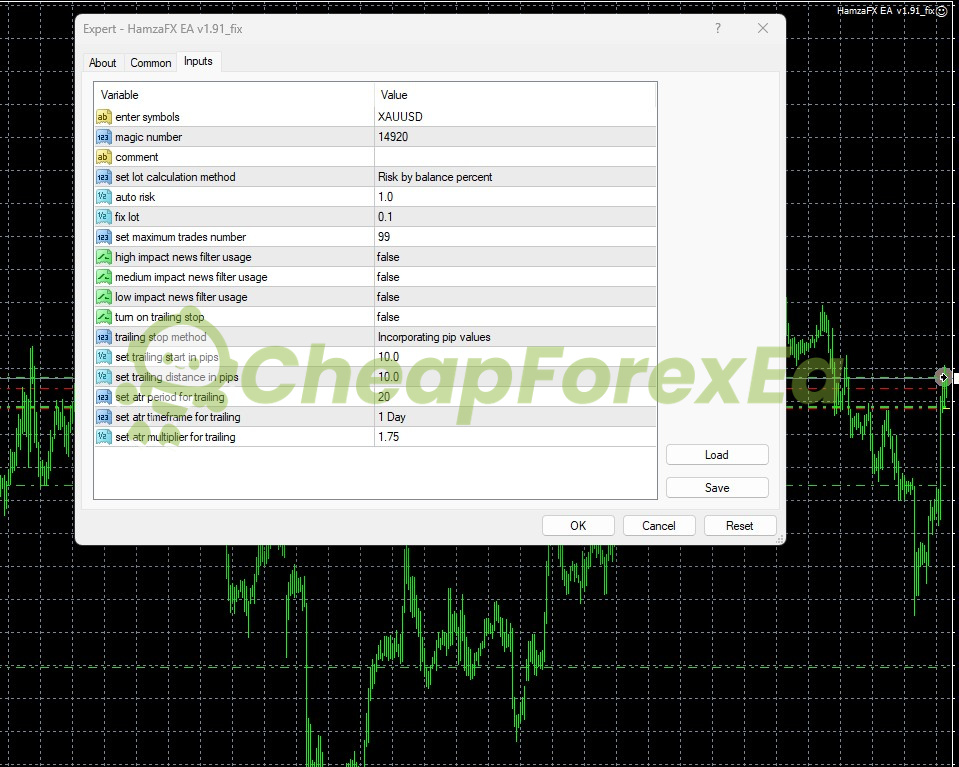Switch to the About tab
The height and width of the screenshot is (767, 959).
(103, 63)
